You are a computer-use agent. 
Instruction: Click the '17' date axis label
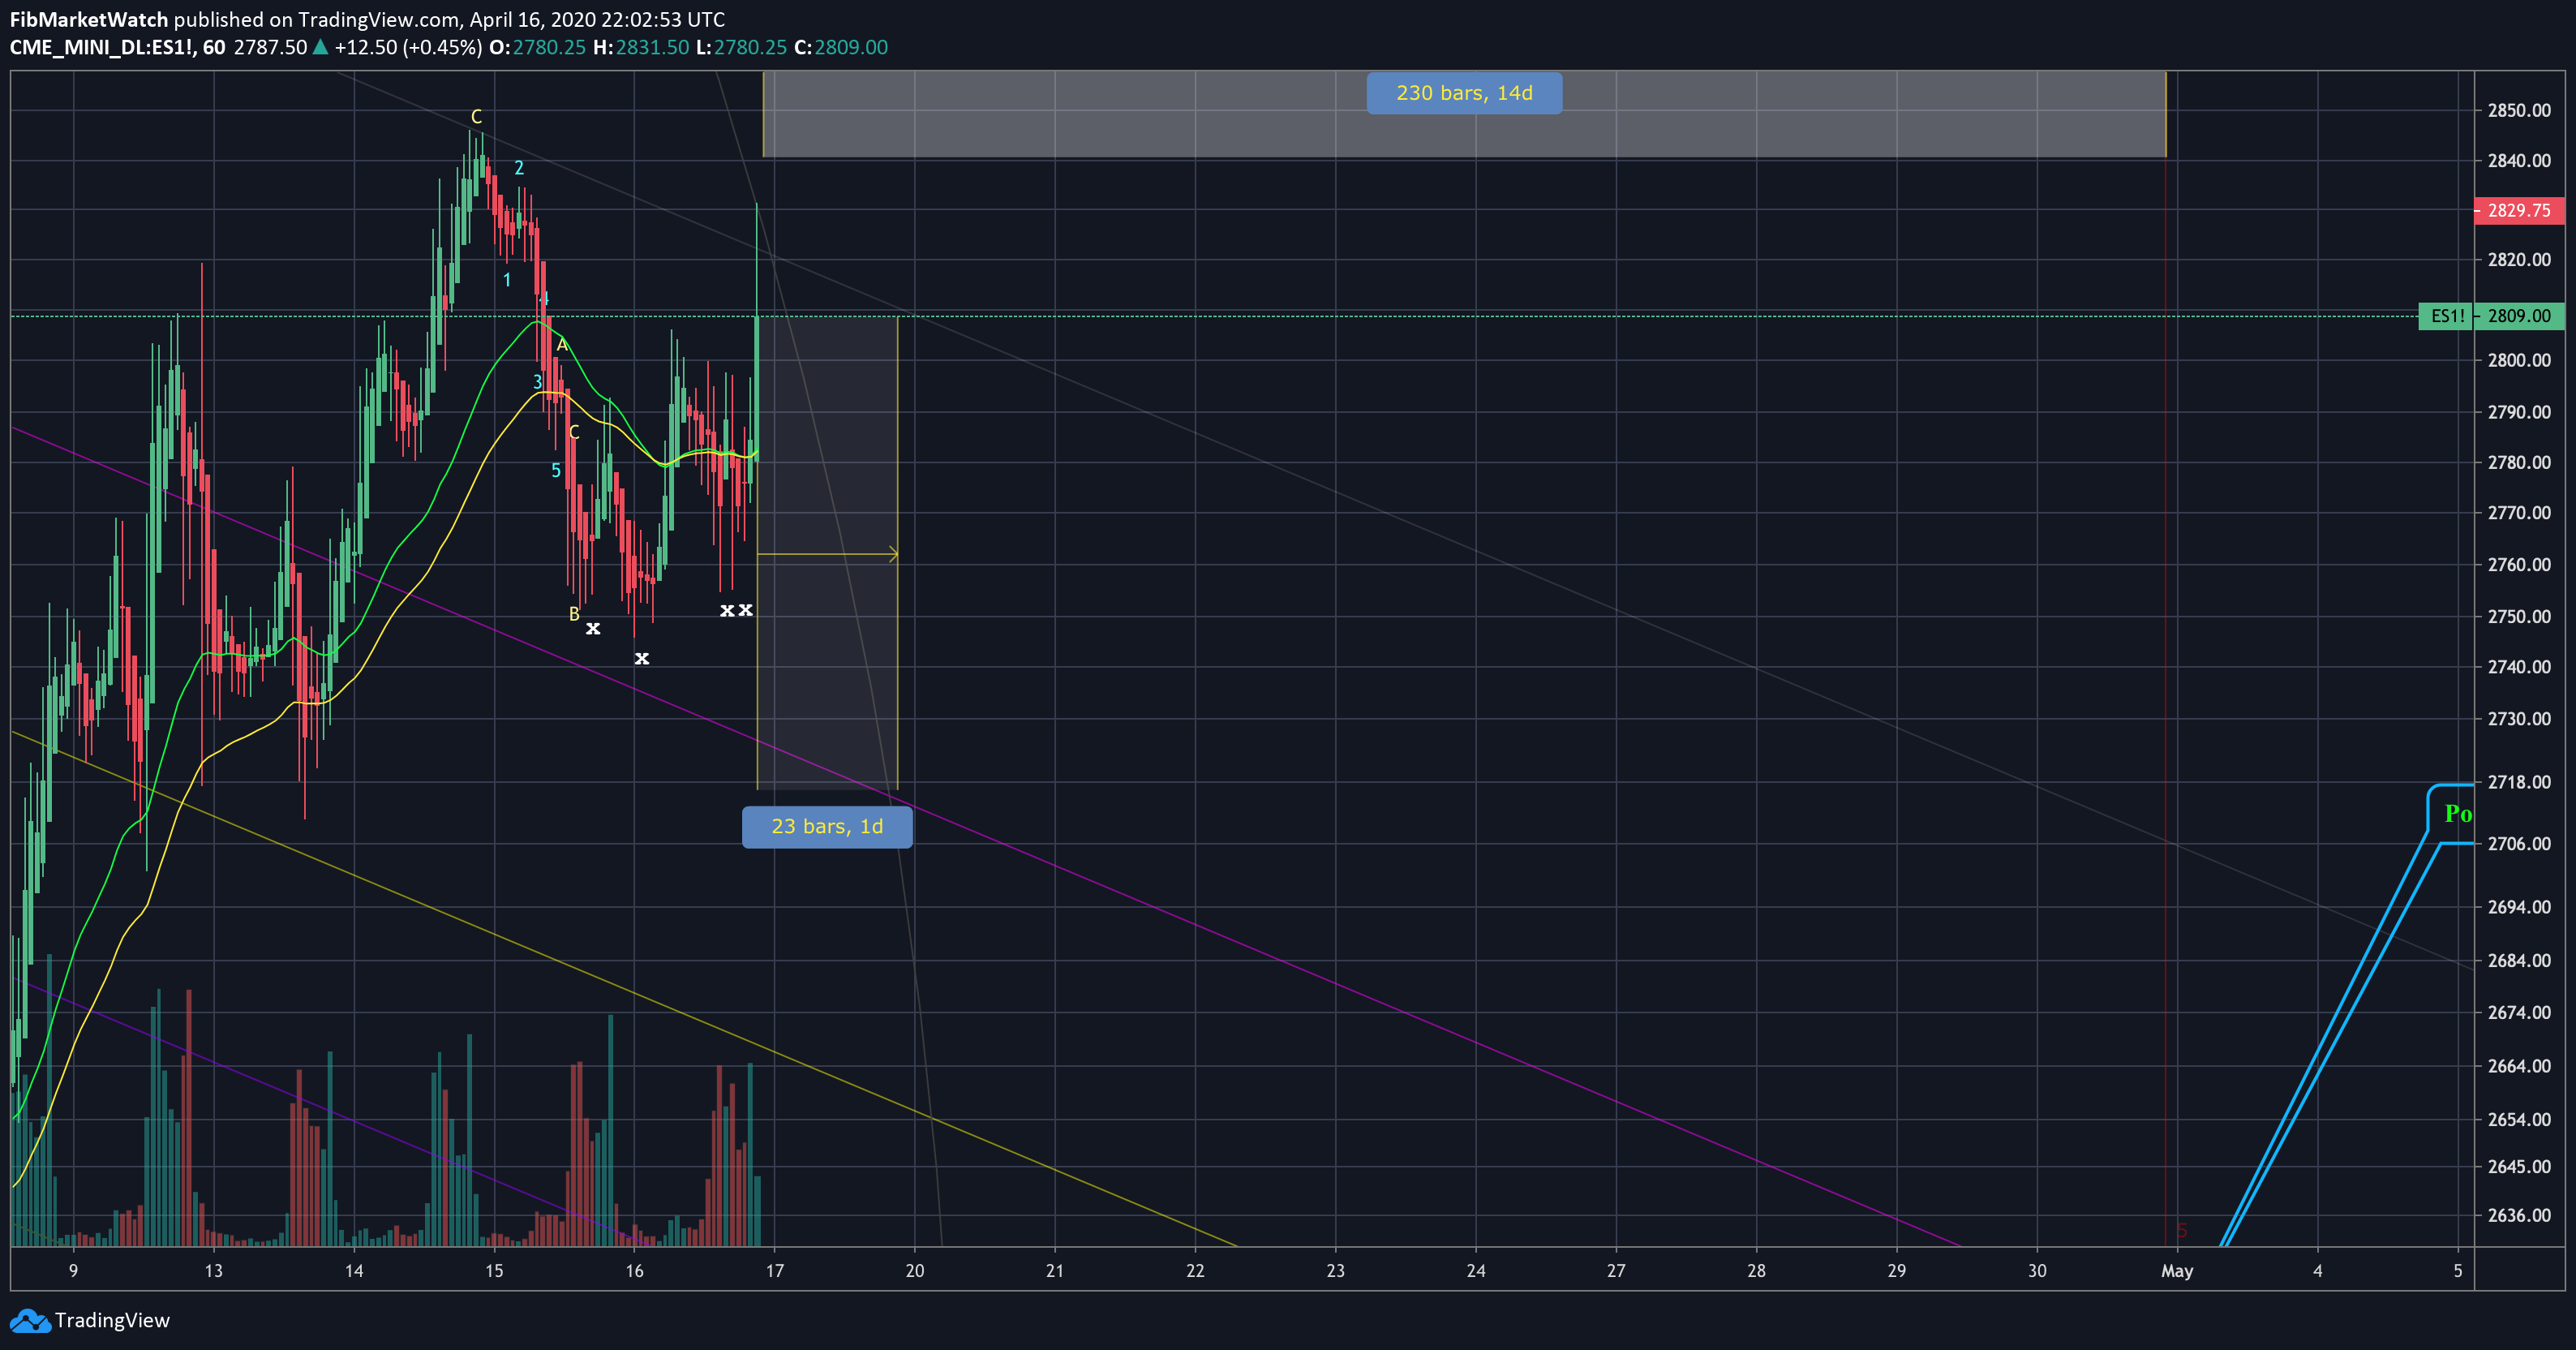775,1271
